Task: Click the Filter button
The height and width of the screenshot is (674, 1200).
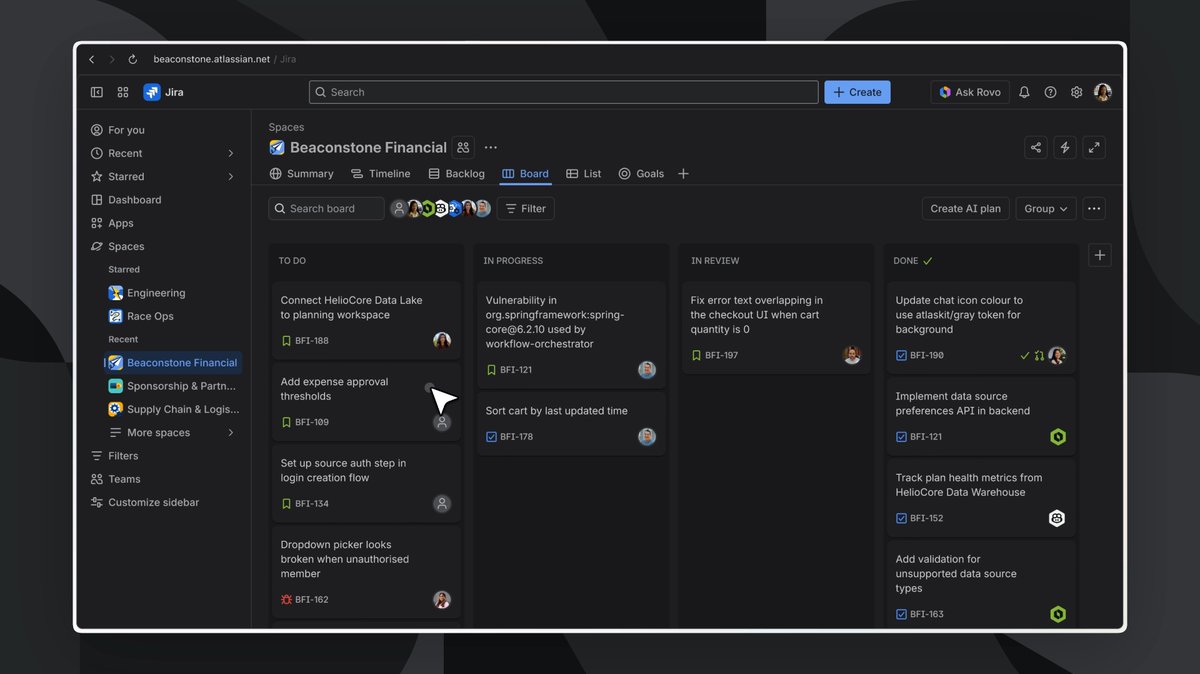Action: 526,209
